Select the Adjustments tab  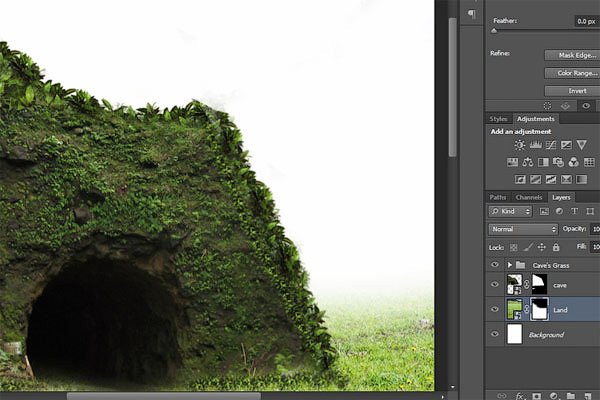(535, 119)
